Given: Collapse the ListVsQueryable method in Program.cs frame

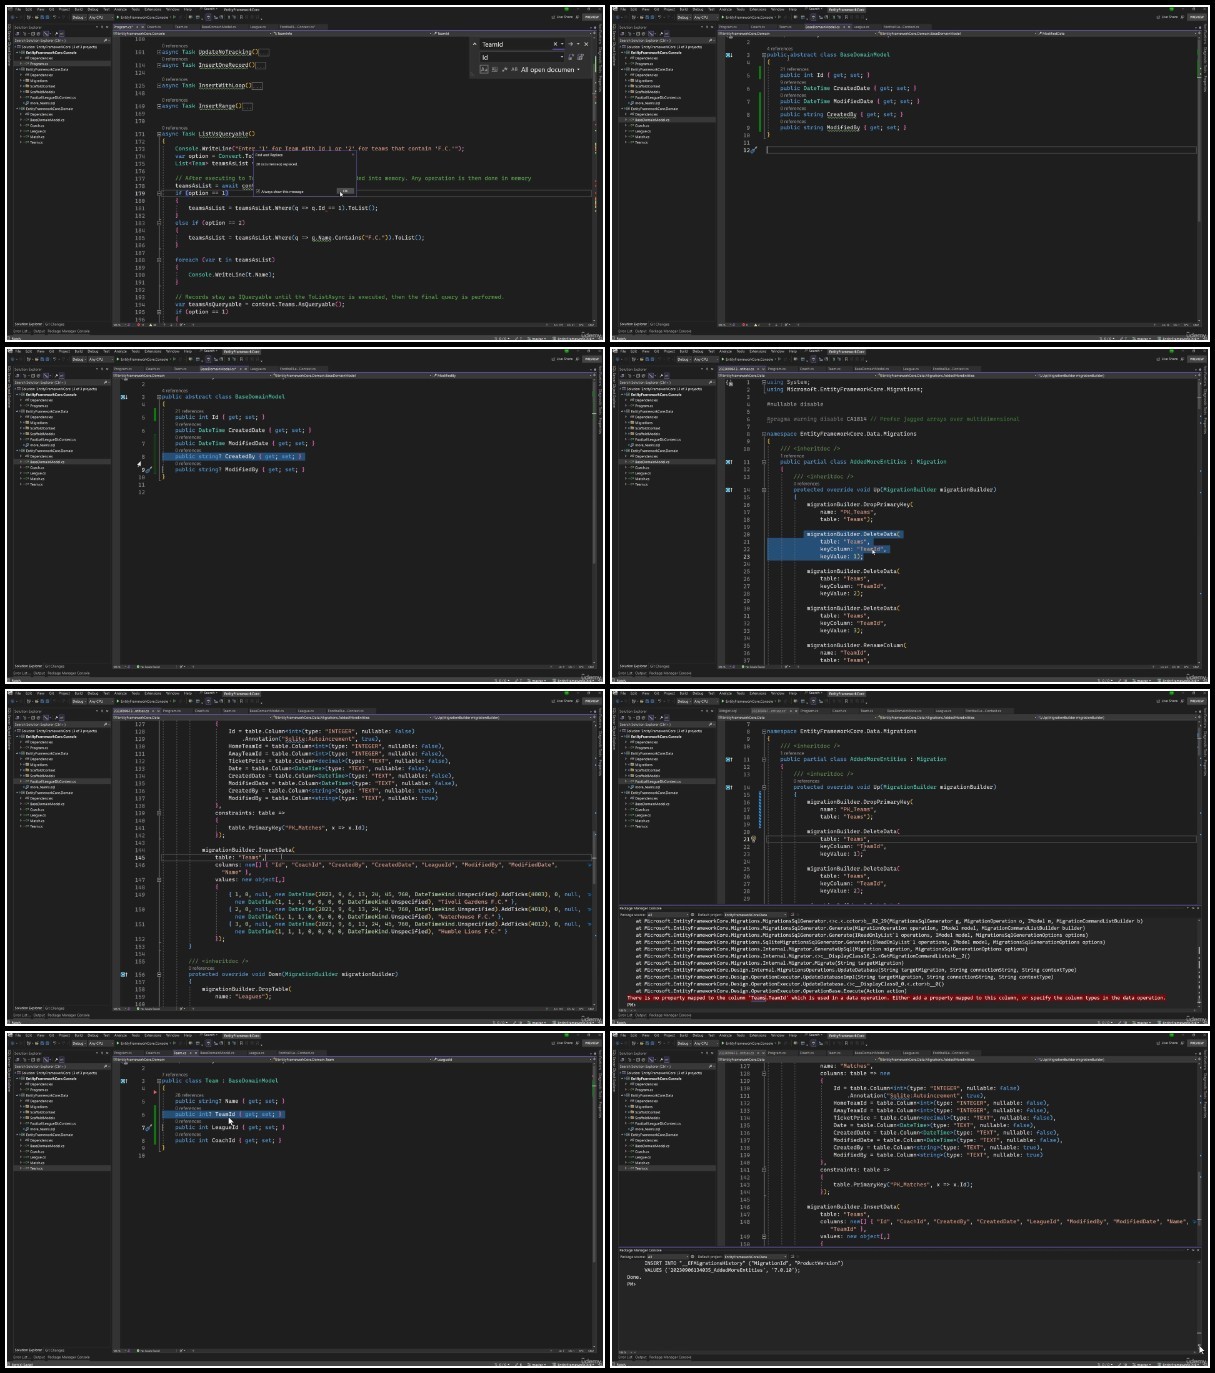Looking at the screenshot, I should 159,134.
